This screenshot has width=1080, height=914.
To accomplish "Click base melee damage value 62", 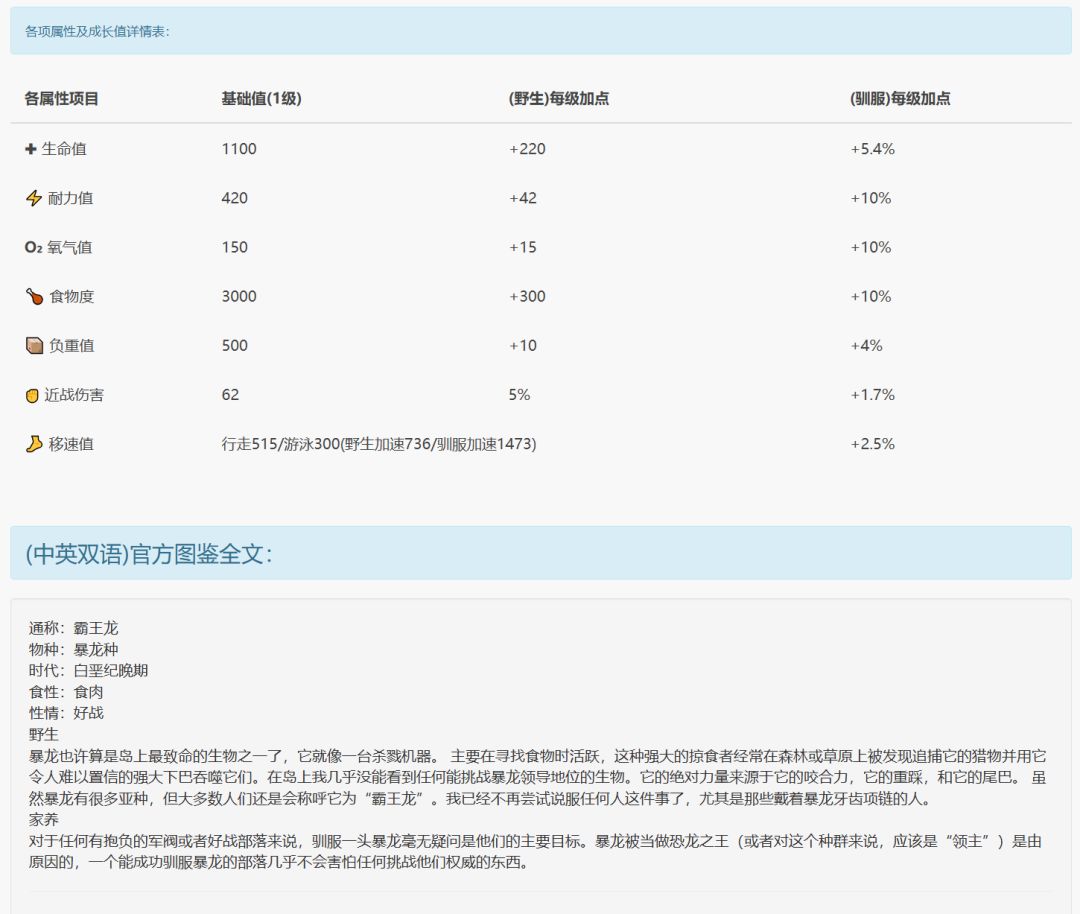I will [230, 395].
